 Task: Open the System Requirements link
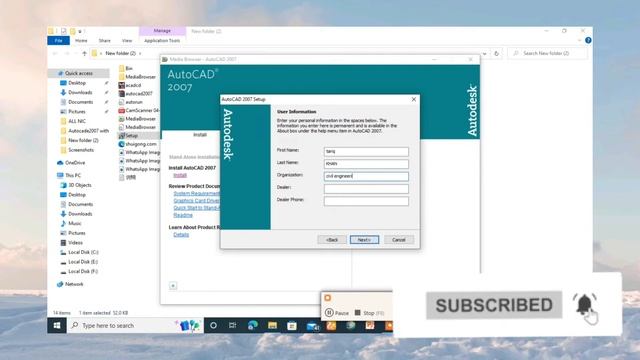tap(196, 193)
